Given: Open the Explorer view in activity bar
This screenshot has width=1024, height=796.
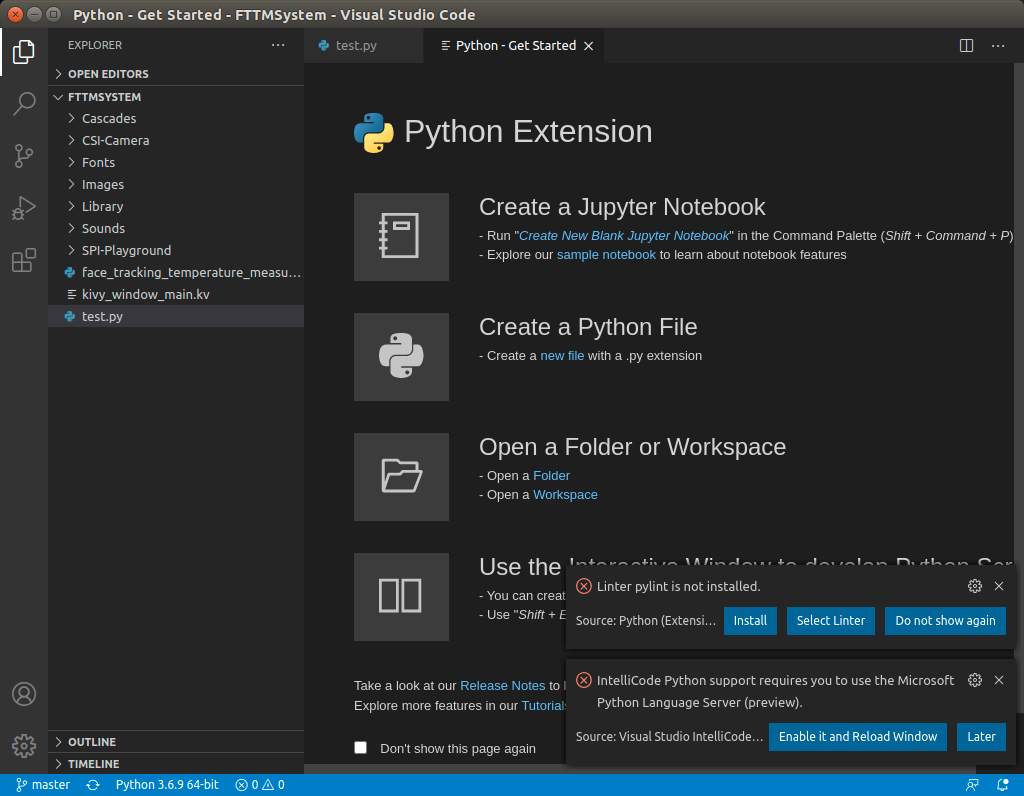Looking at the screenshot, I should pos(24,52).
